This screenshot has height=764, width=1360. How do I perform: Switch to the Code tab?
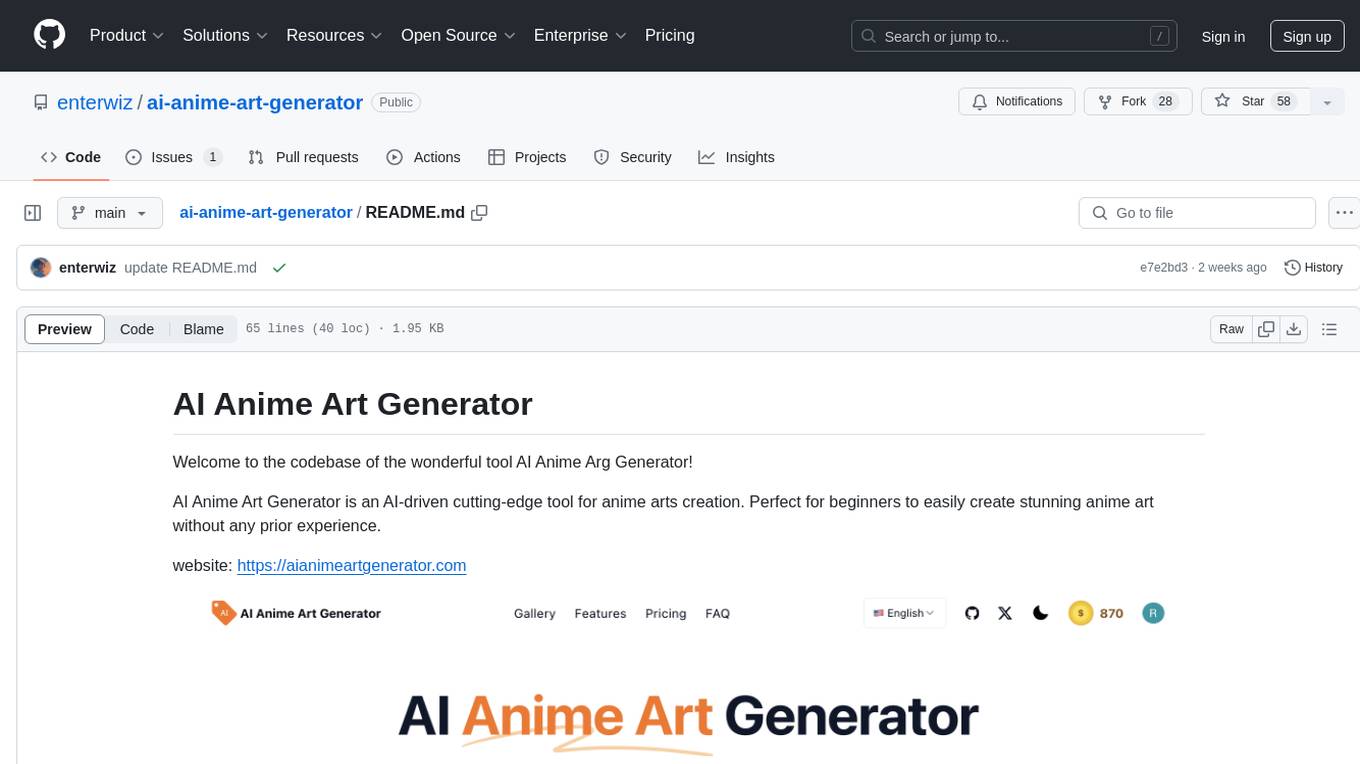tap(71, 157)
